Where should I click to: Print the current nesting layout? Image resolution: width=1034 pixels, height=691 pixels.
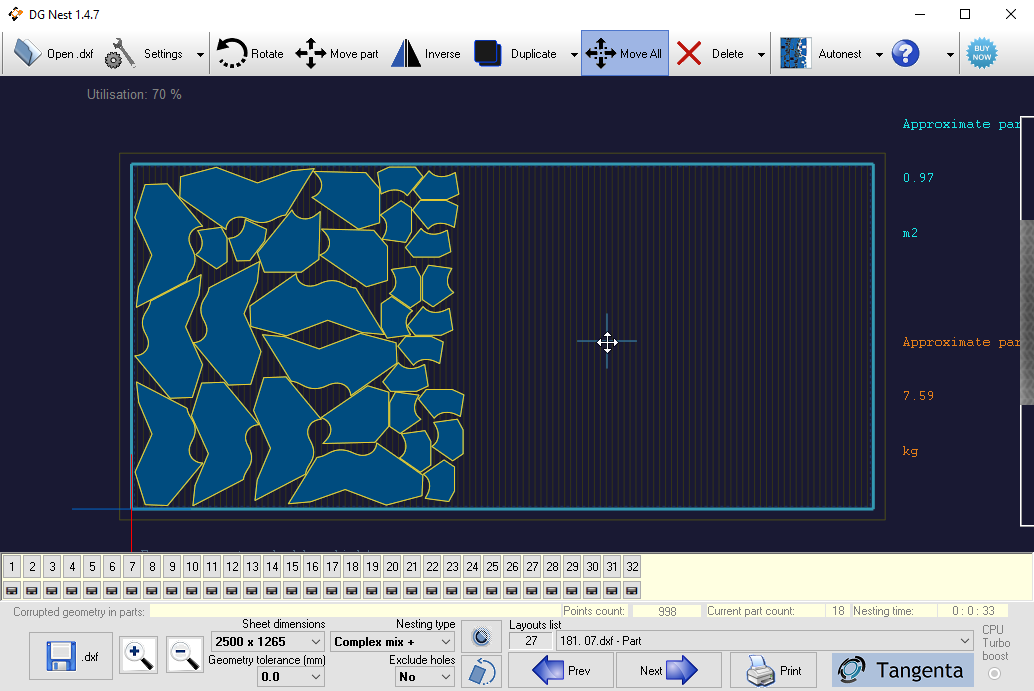772,670
